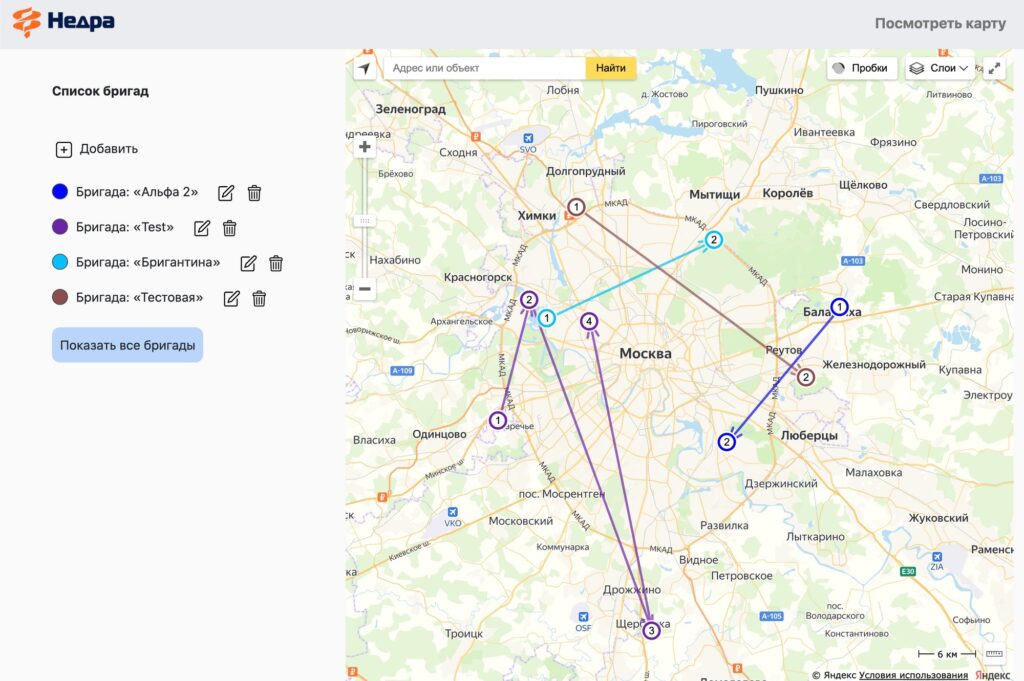Click the SVO airport icon
Screen dimensions: 1024x681
[528, 138]
